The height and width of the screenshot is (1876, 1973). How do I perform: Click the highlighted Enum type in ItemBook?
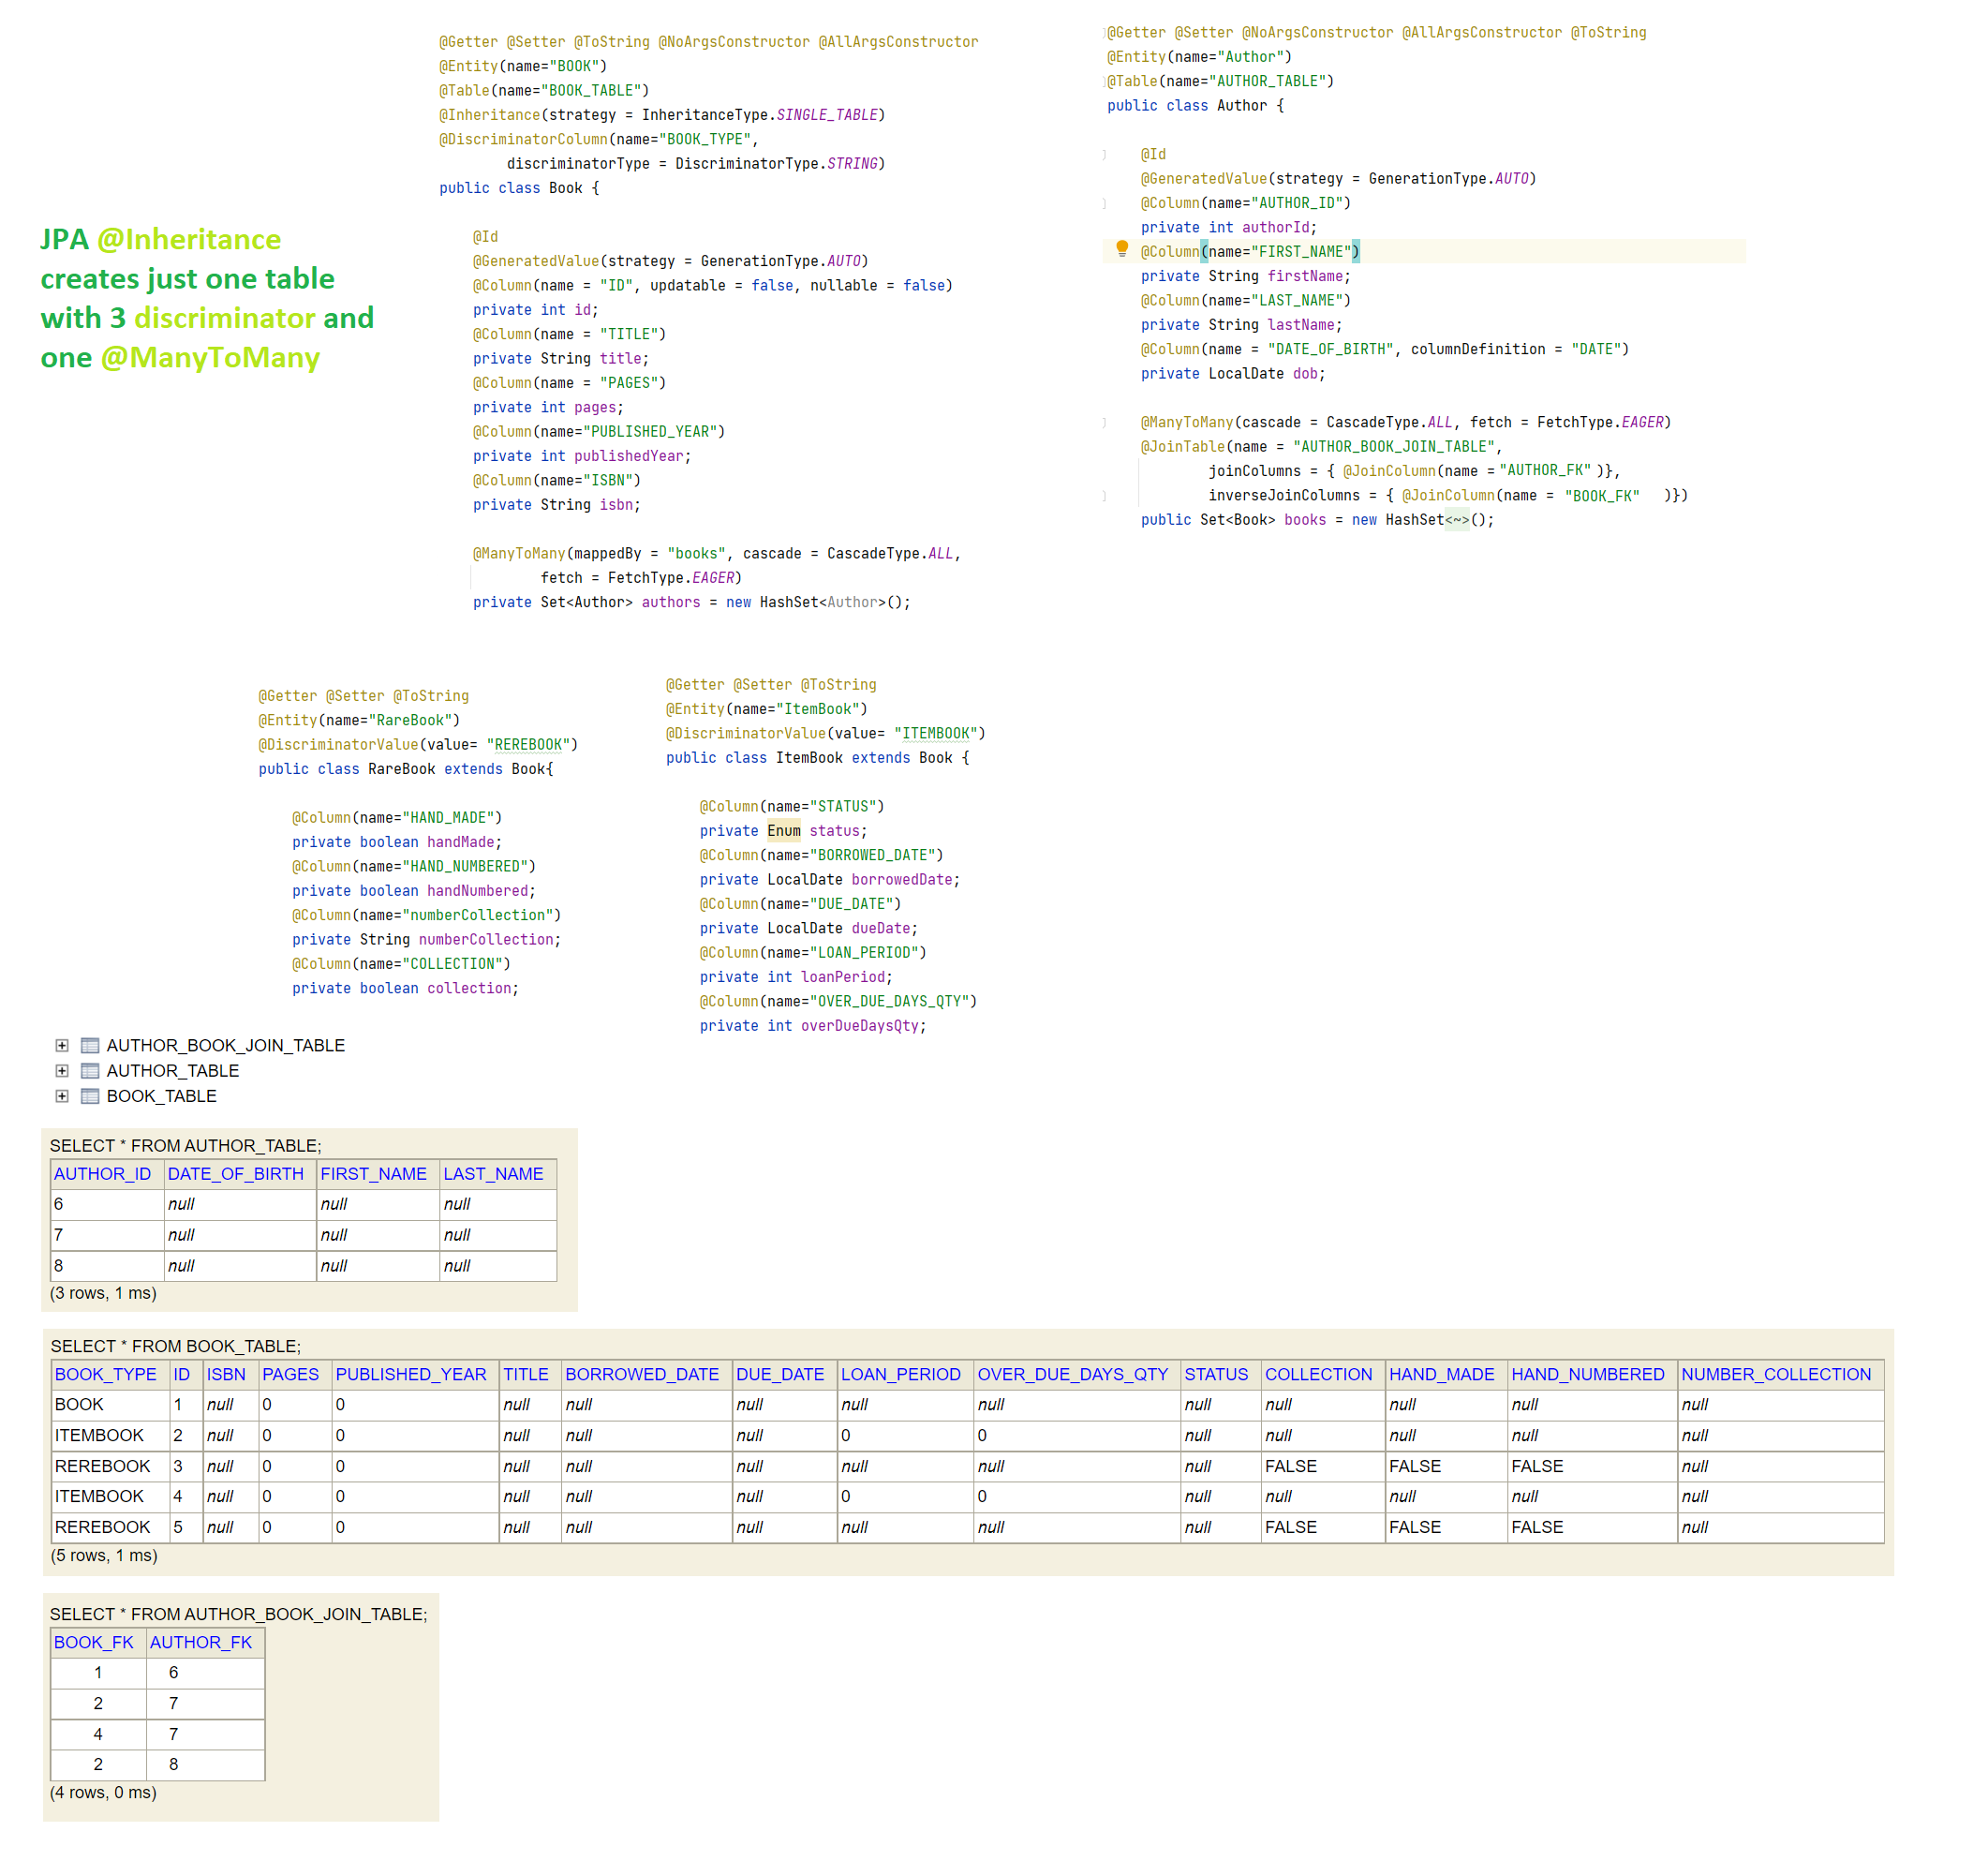783,831
